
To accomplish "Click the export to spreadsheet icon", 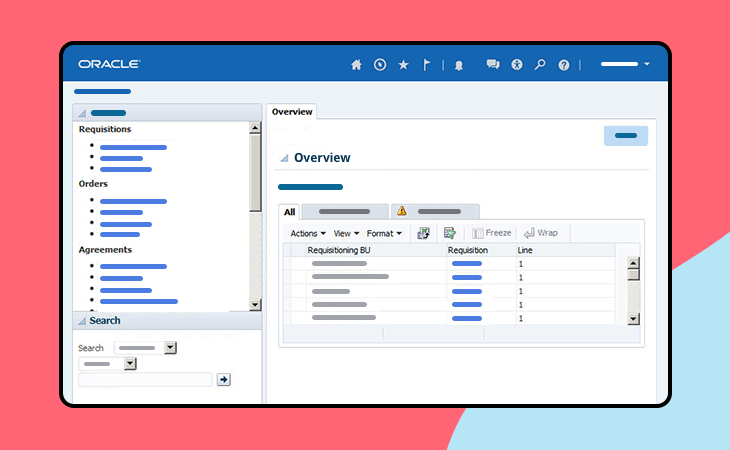I will tap(423, 233).
